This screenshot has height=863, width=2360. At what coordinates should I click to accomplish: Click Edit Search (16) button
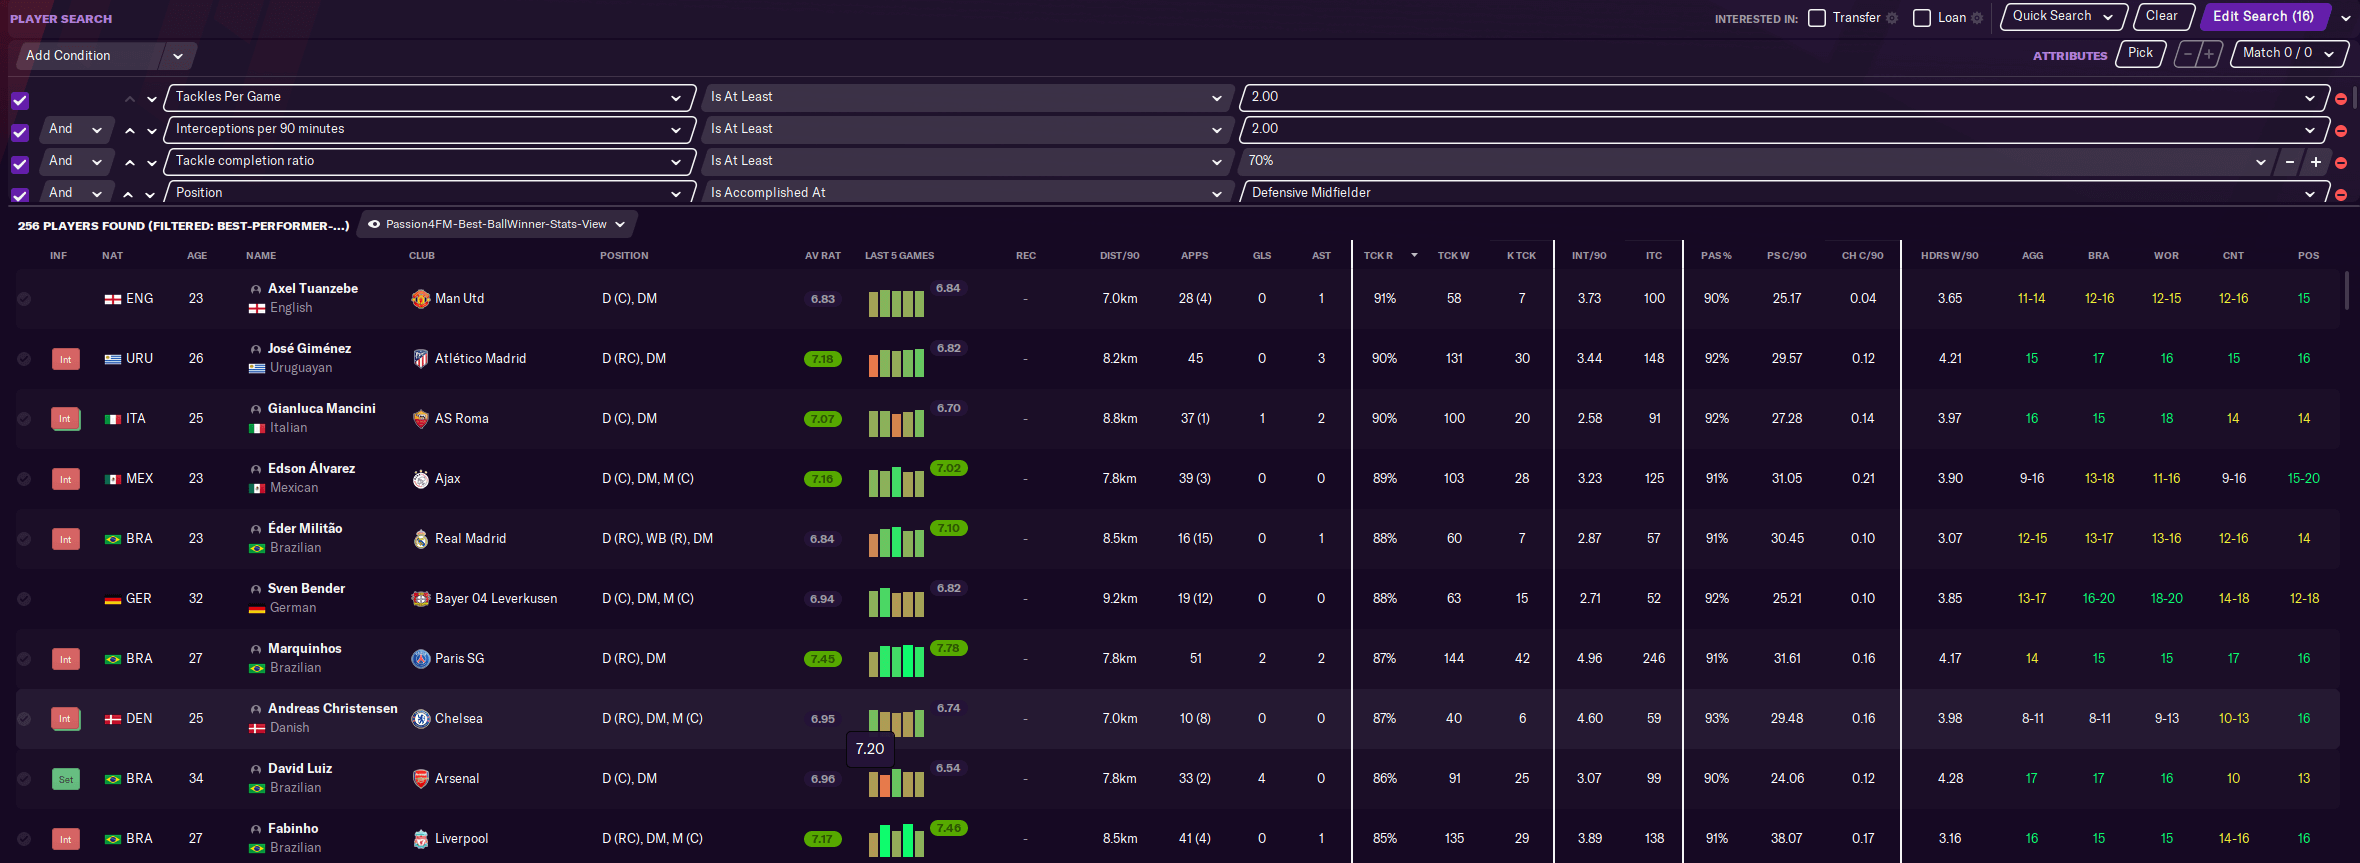[2265, 16]
